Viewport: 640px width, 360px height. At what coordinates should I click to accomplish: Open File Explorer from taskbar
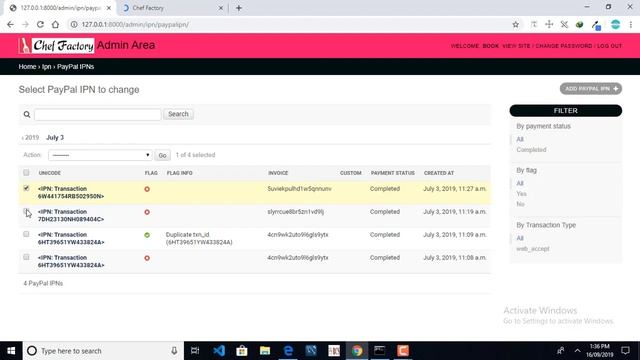265,351
